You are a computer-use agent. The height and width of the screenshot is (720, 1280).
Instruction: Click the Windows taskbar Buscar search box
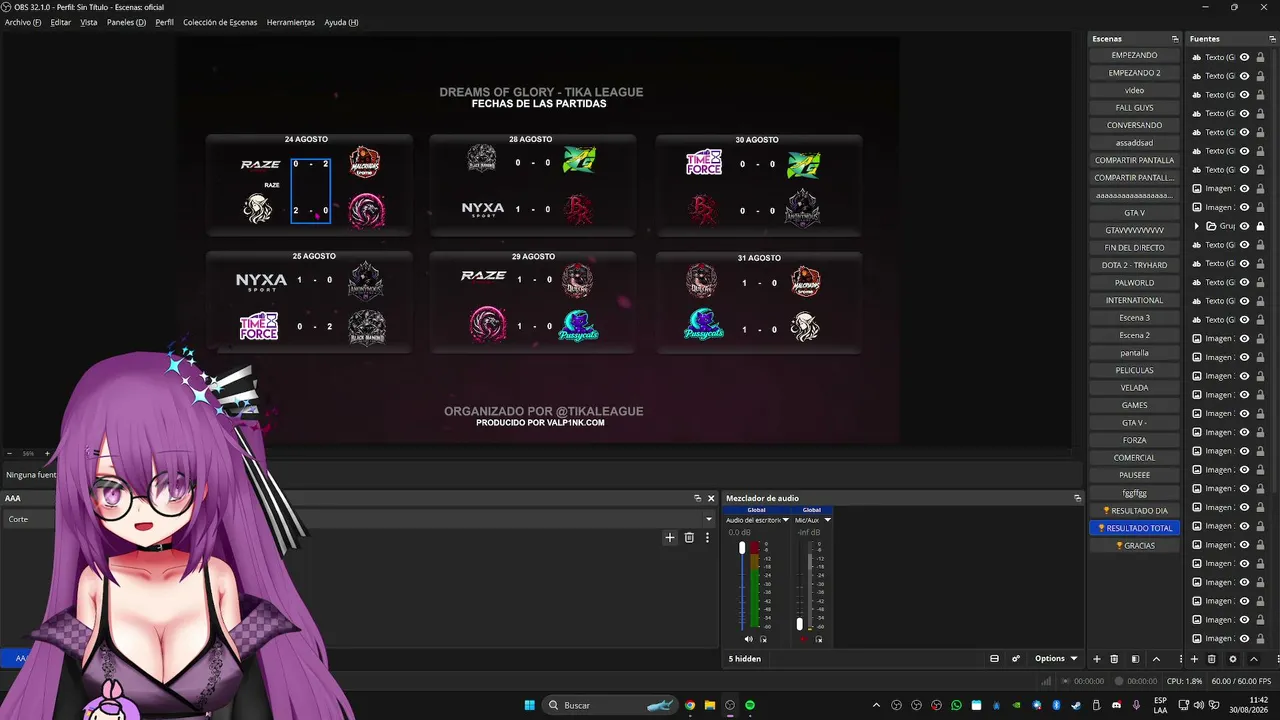pos(610,705)
